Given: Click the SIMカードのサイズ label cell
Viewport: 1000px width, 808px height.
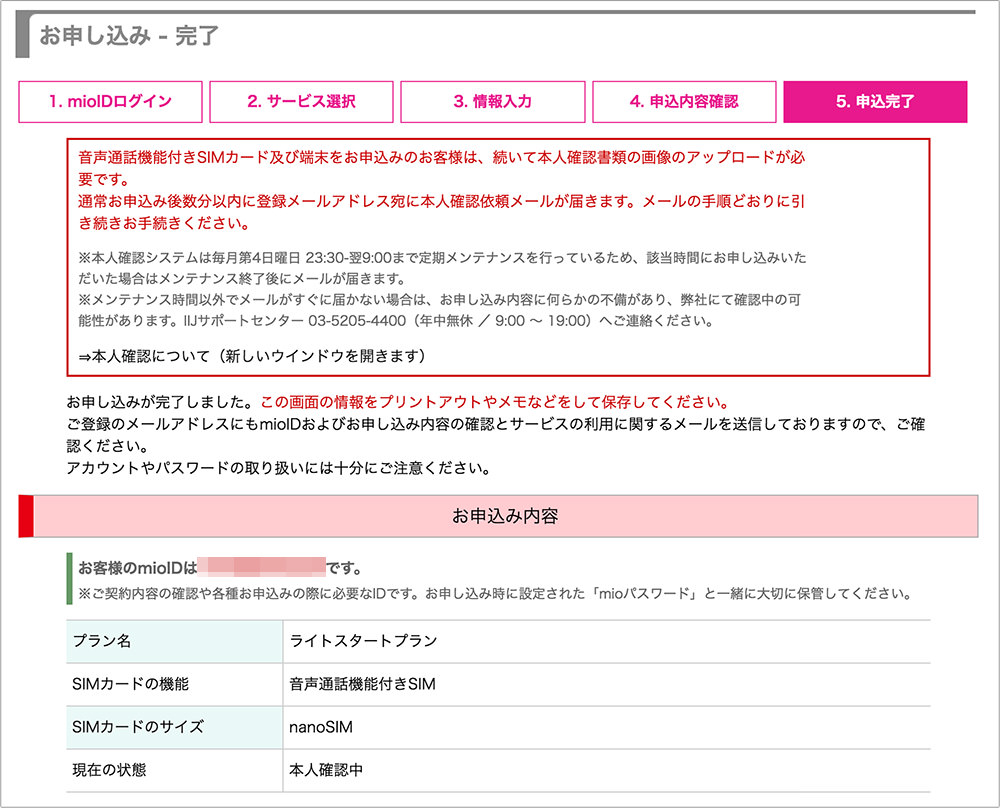Looking at the screenshot, I should click(174, 727).
